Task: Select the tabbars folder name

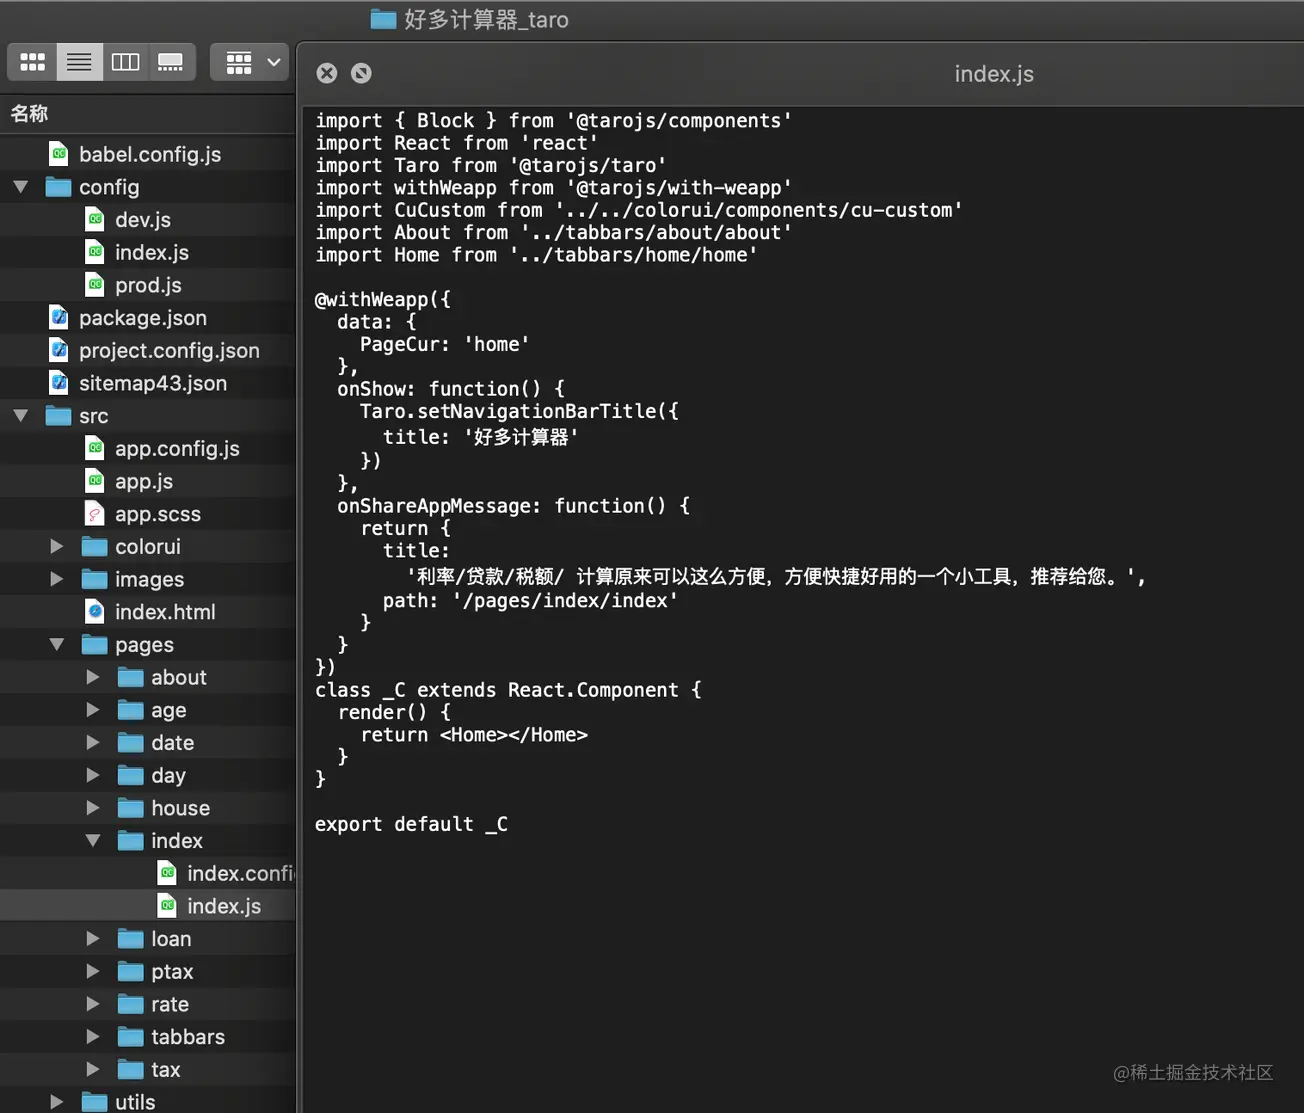Action: point(188,1037)
